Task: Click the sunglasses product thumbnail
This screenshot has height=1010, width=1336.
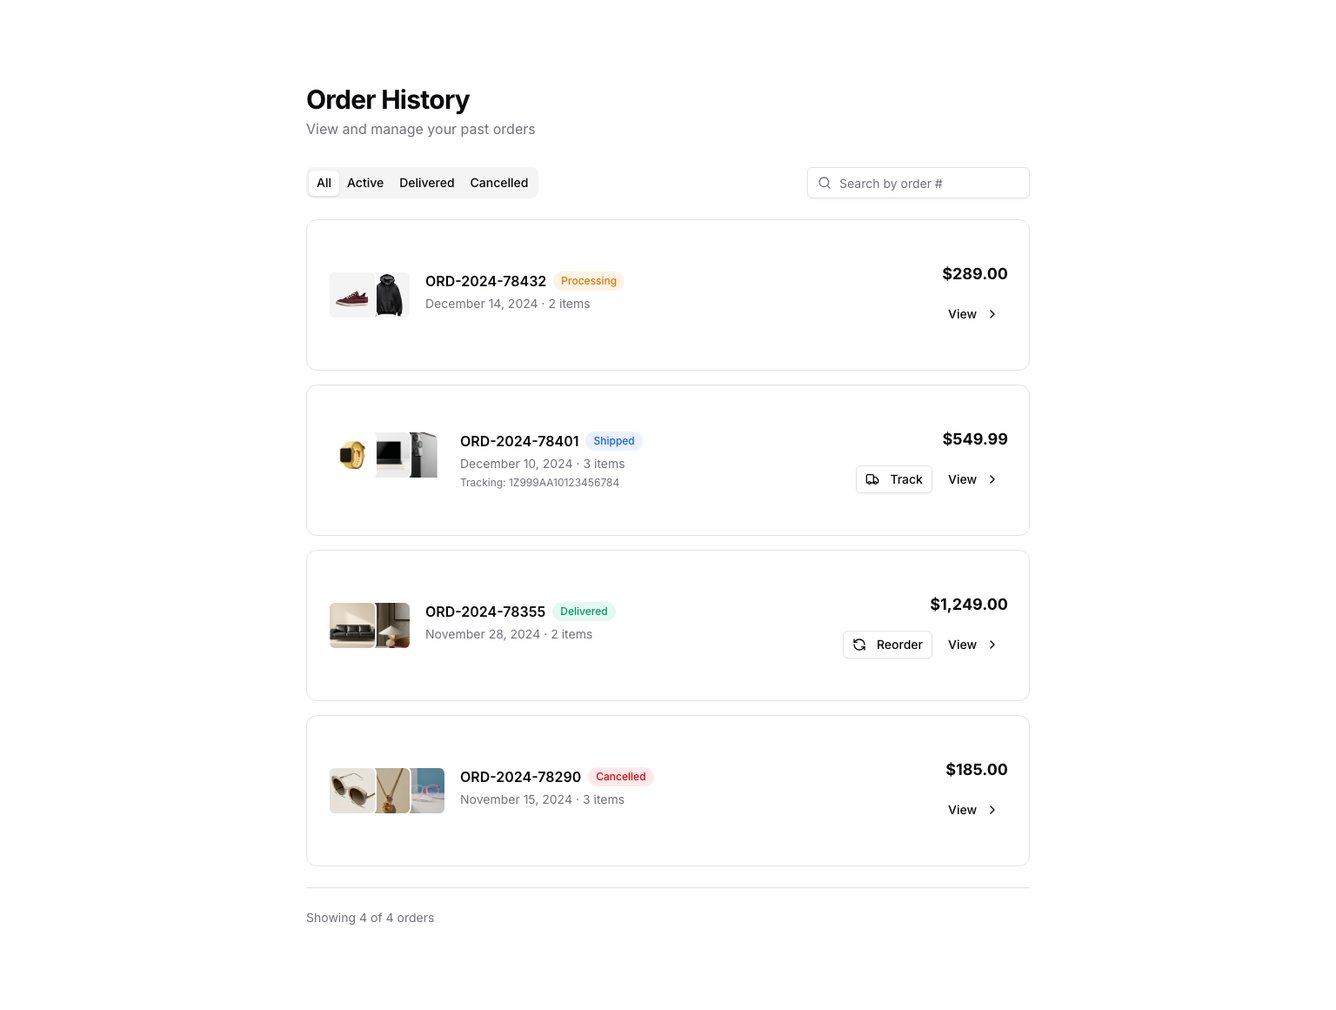Action: [352, 791]
